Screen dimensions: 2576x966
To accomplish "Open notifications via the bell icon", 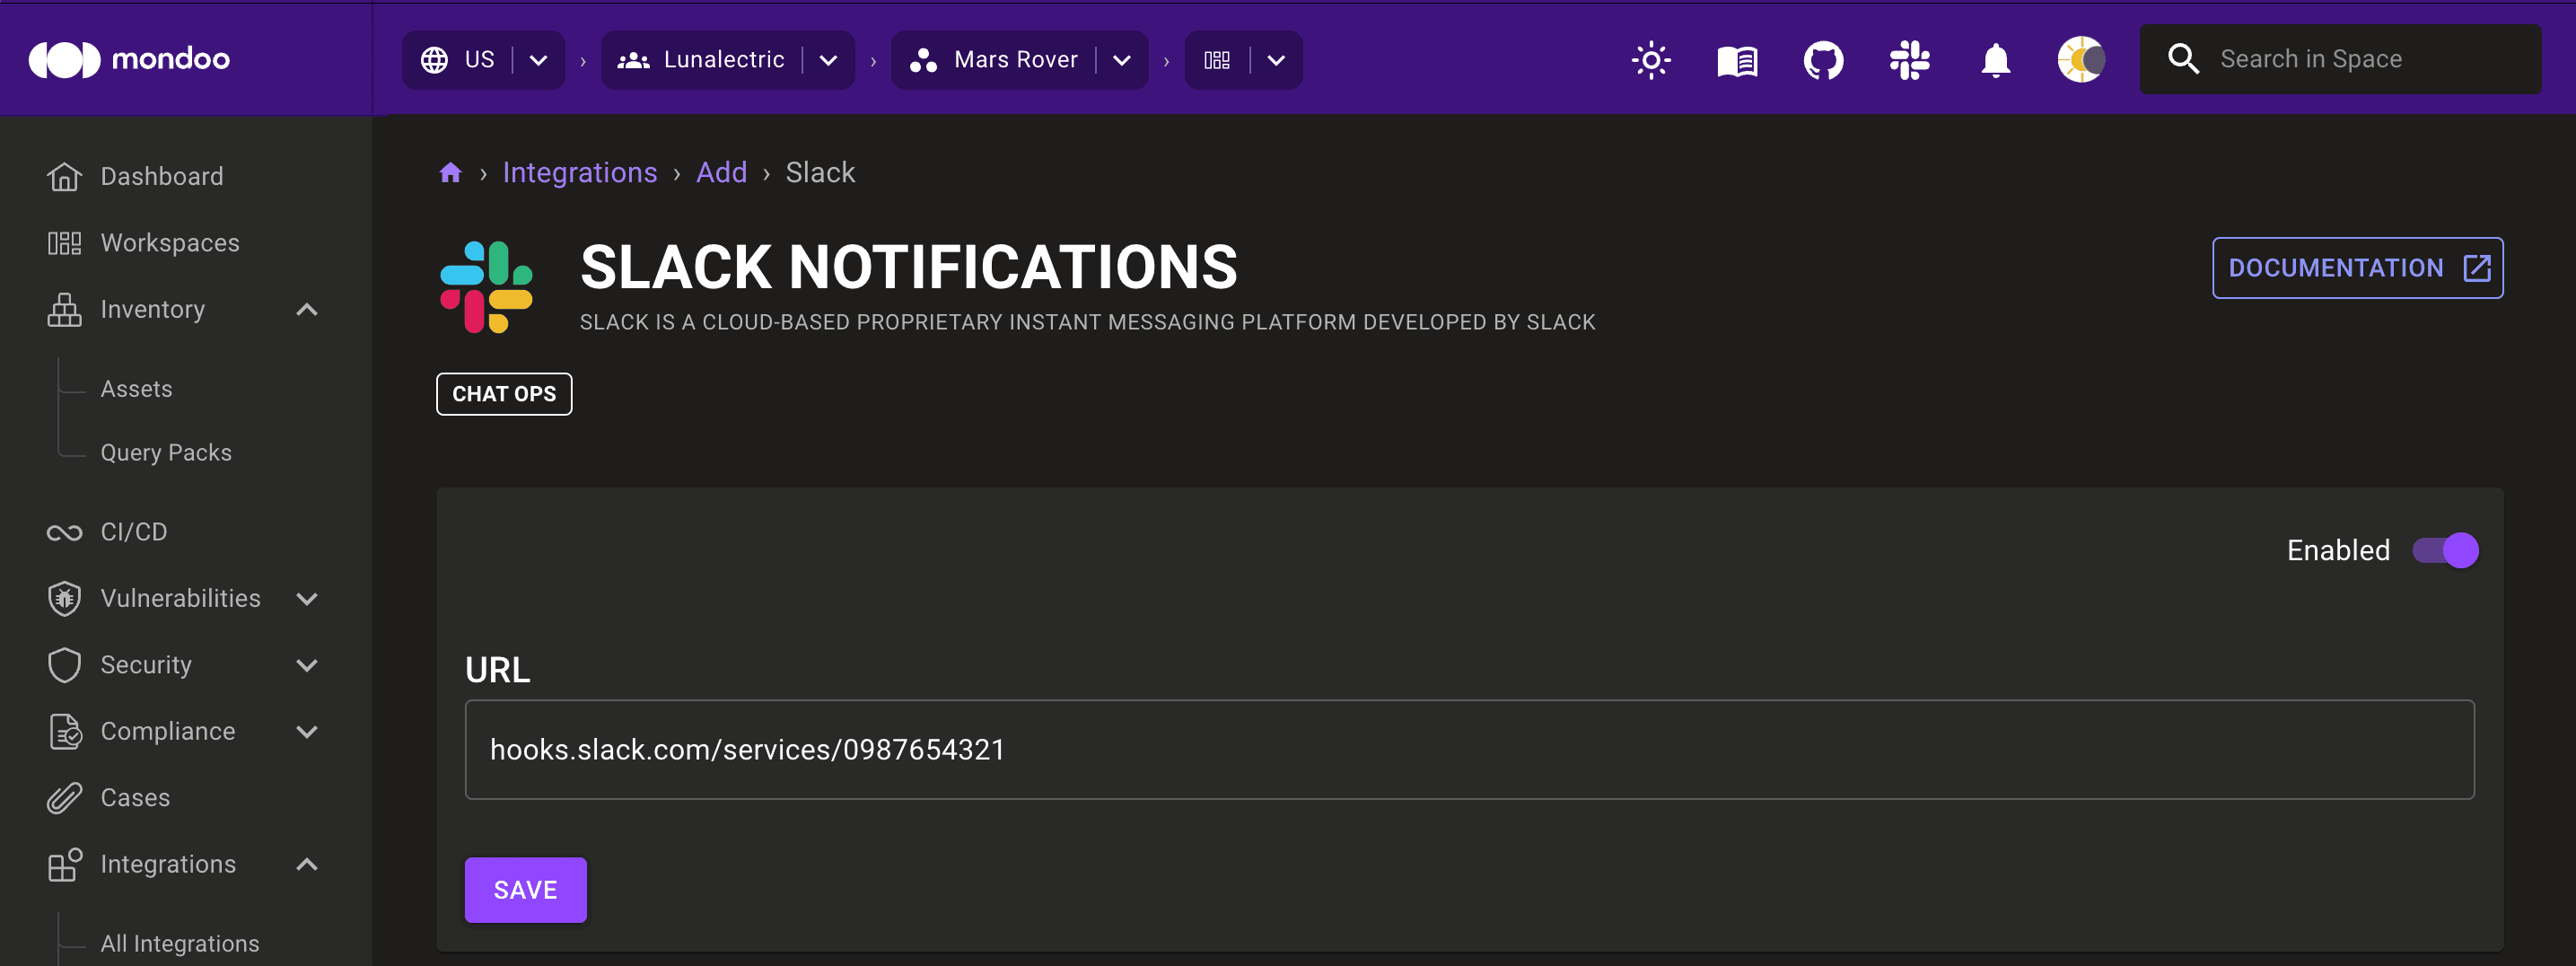I will tap(1995, 60).
